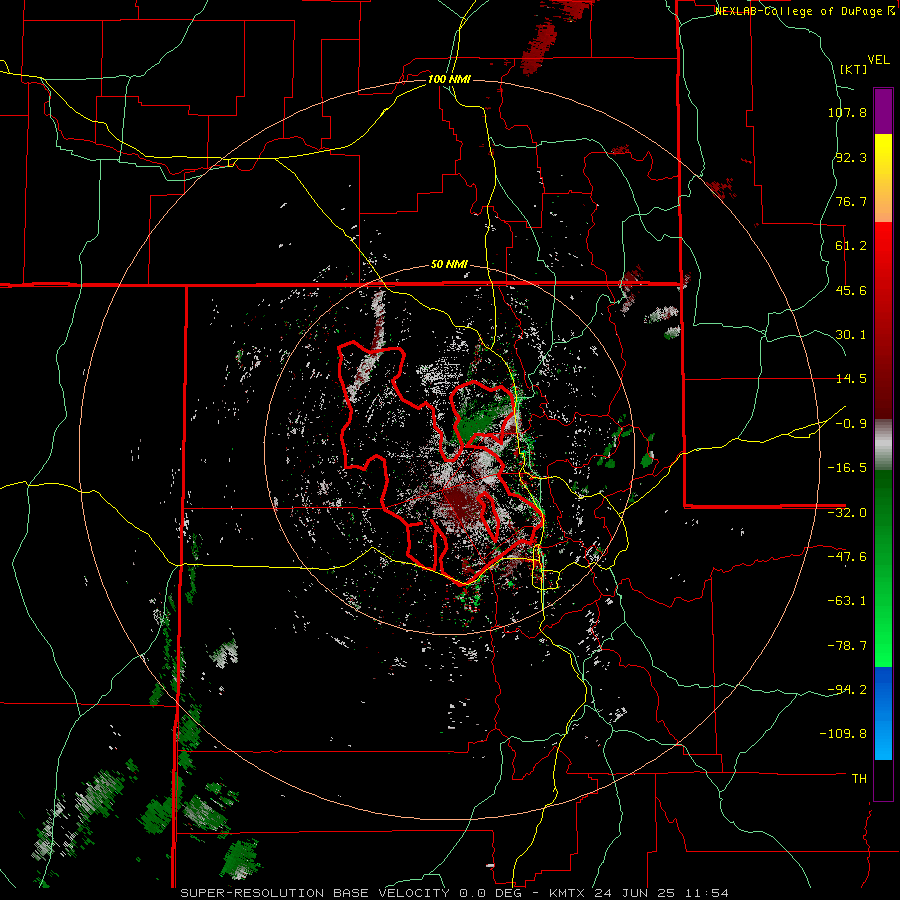The height and width of the screenshot is (900, 900).
Task: Click the 50 NMI range ring label
Action: tap(449, 265)
